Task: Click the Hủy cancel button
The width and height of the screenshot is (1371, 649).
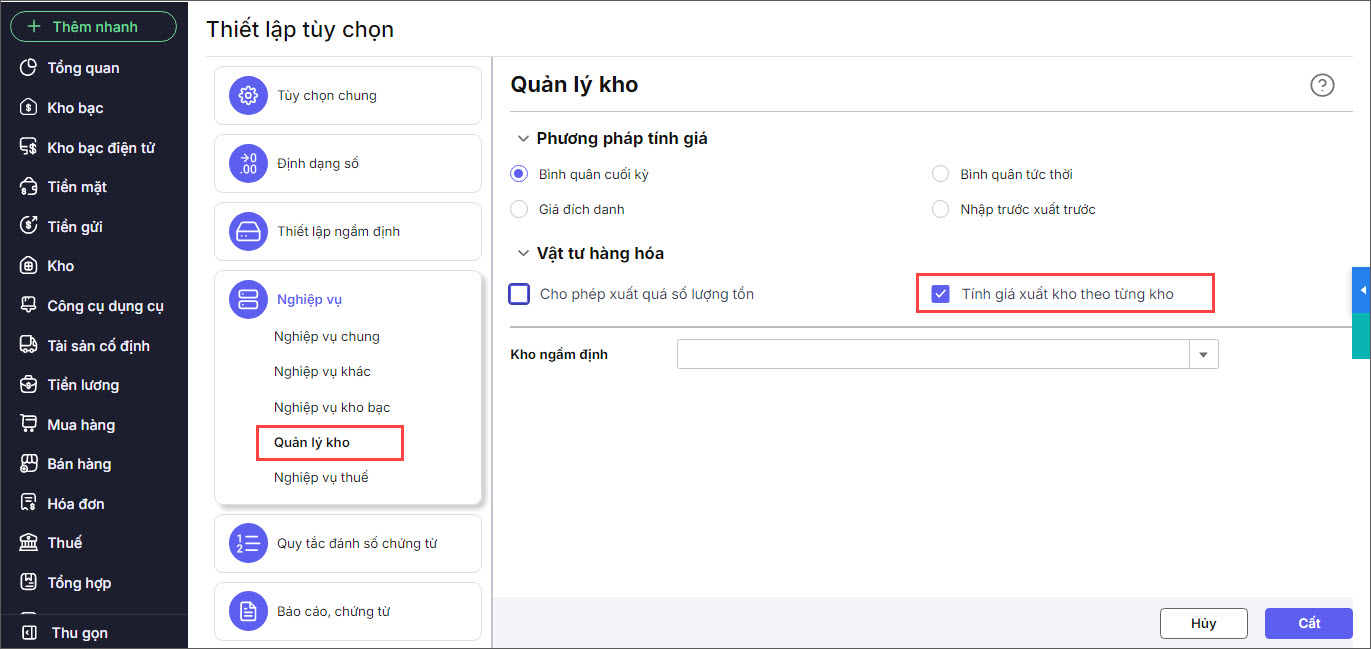Action: click(1203, 623)
